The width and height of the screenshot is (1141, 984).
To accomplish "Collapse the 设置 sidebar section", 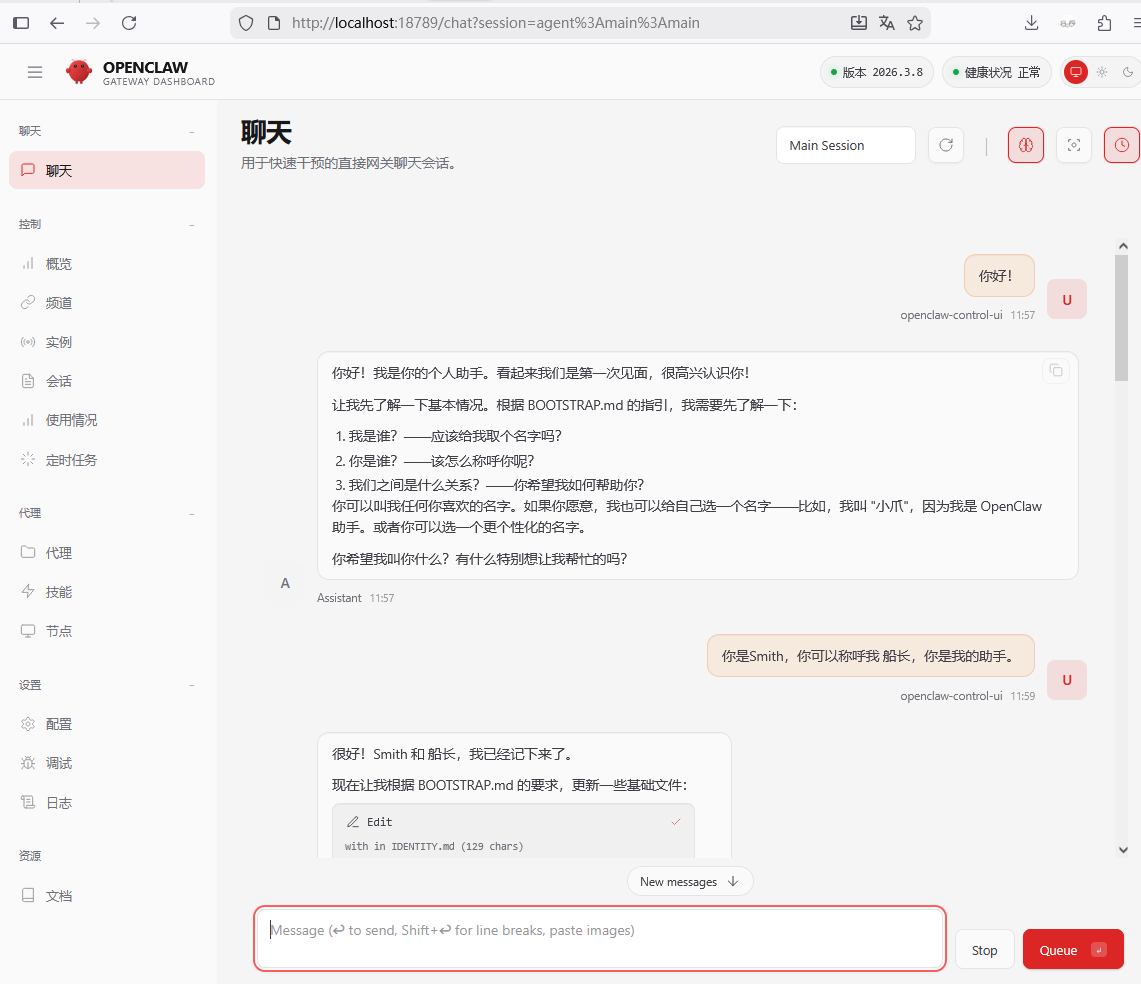I will [192, 685].
